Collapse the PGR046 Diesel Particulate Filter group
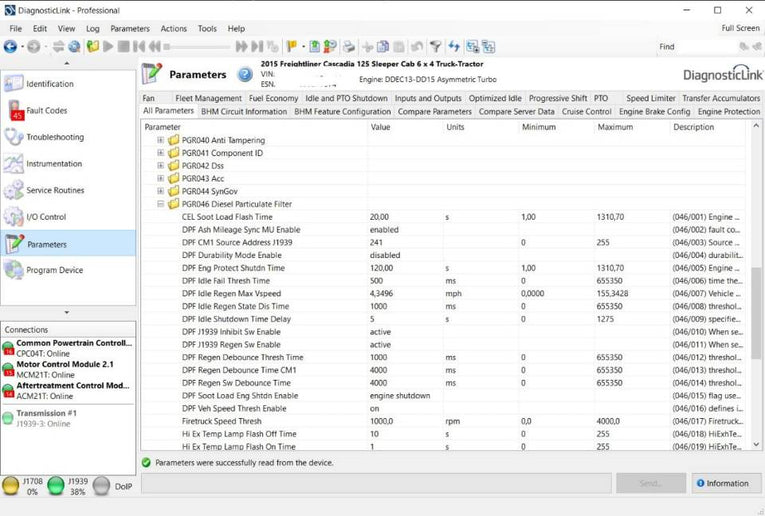 160,204
